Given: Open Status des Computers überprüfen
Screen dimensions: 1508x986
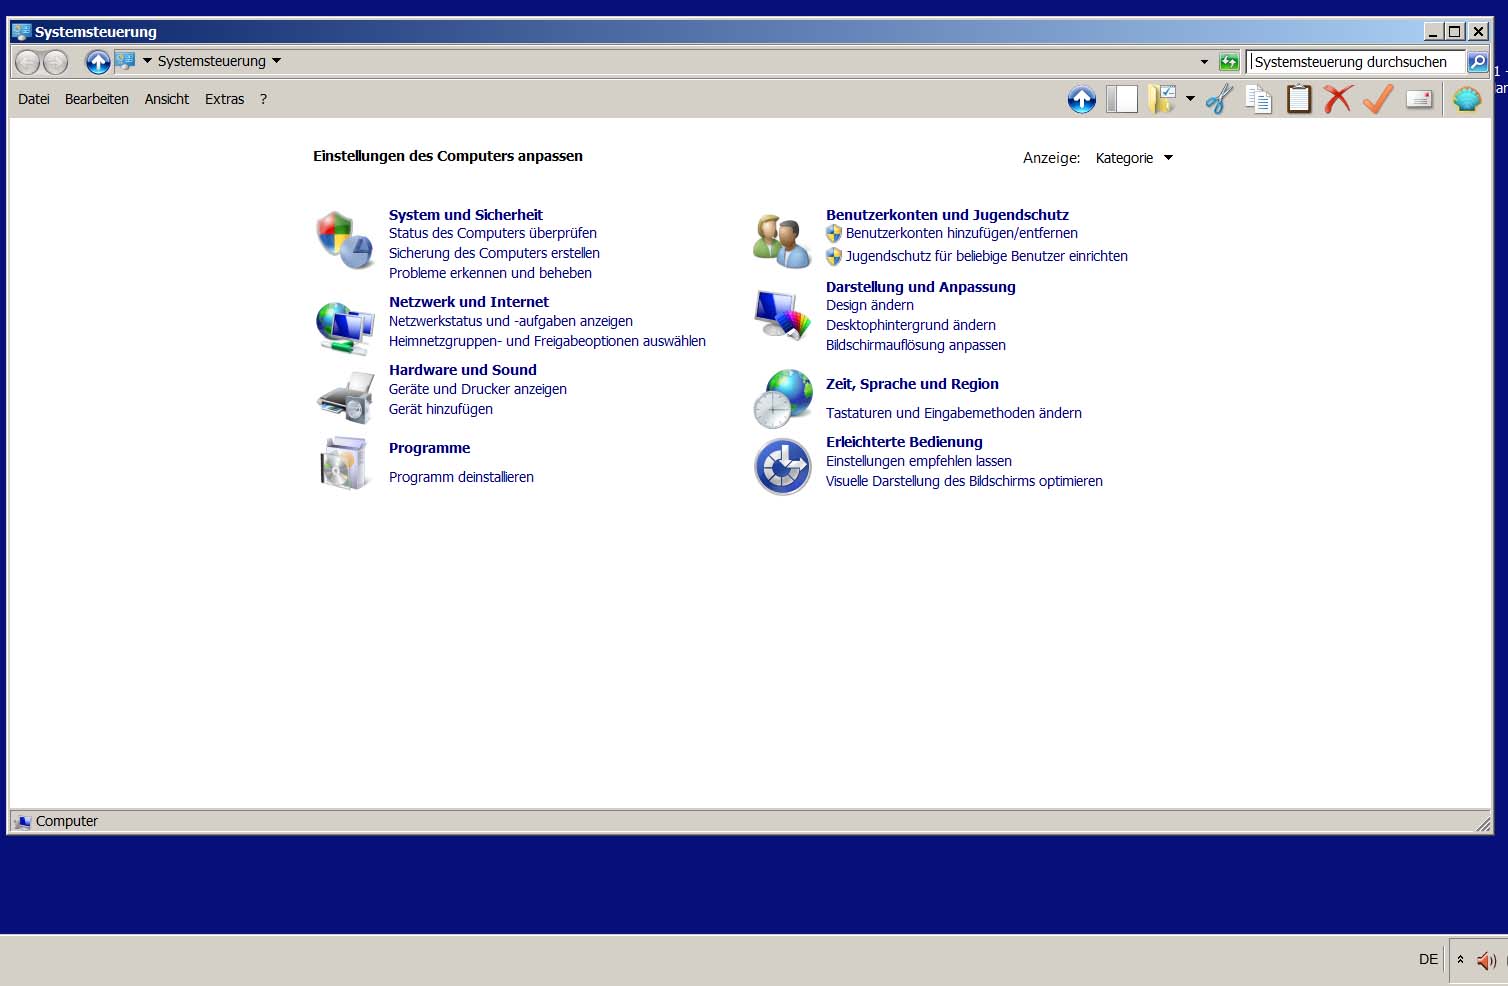Looking at the screenshot, I should [x=493, y=233].
